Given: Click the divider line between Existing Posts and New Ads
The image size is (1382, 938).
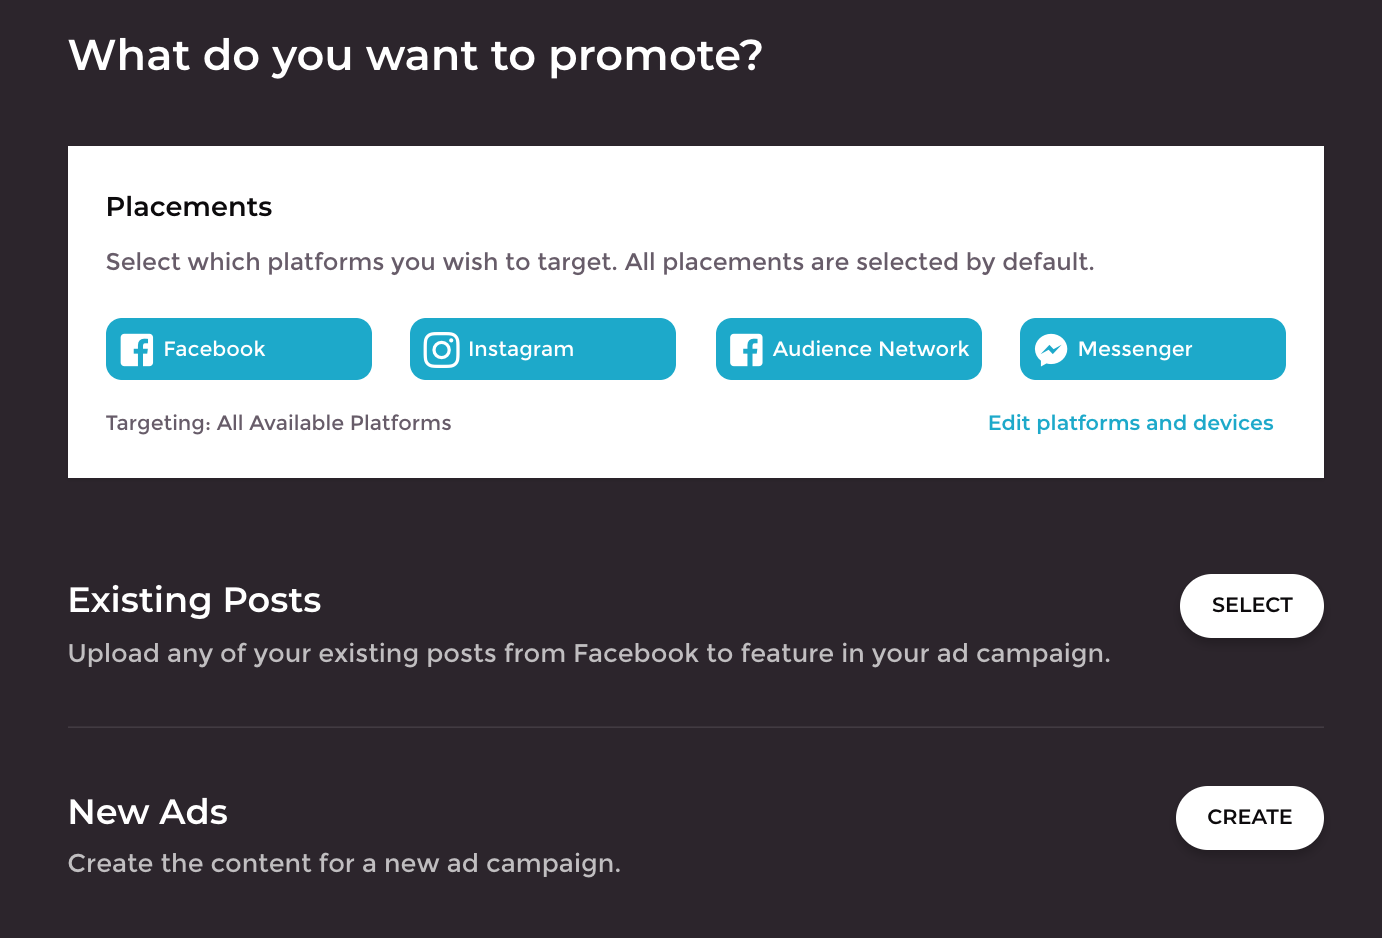Looking at the screenshot, I should (696, 727).
